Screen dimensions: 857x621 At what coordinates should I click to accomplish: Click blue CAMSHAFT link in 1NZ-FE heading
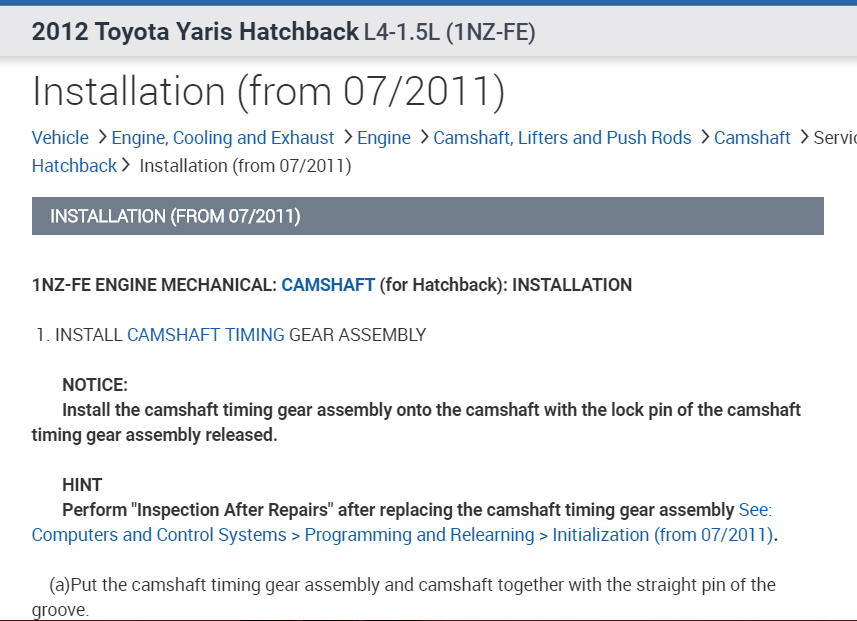(x=328, y=285)
